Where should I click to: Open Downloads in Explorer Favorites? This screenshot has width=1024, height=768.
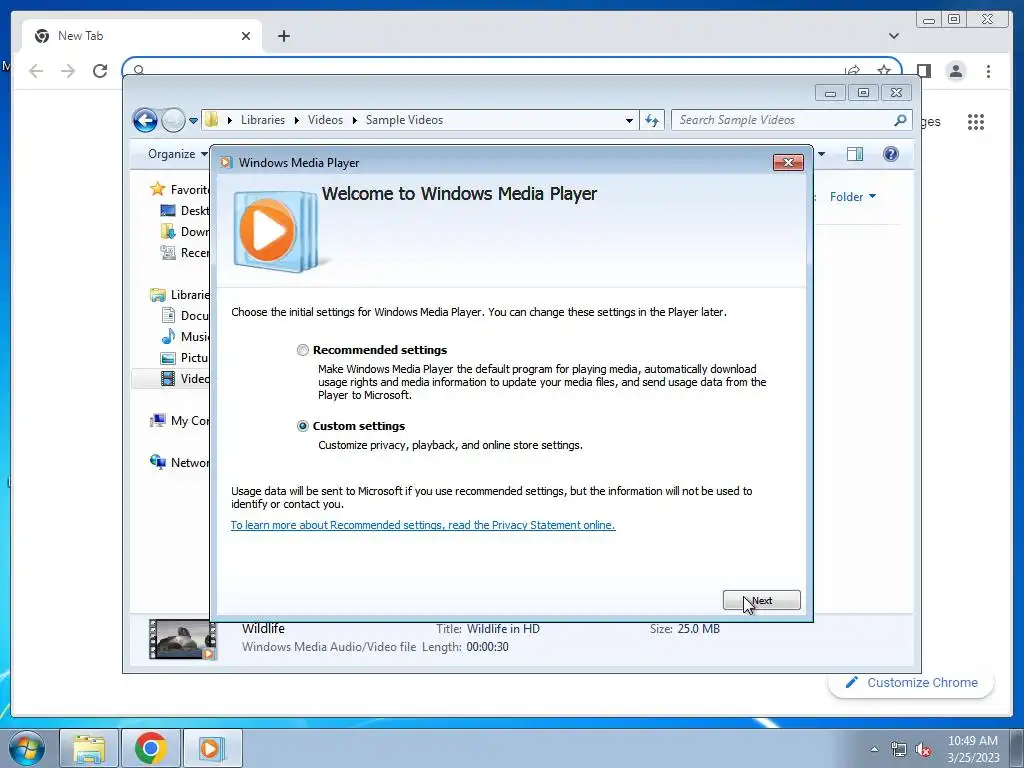185,231
